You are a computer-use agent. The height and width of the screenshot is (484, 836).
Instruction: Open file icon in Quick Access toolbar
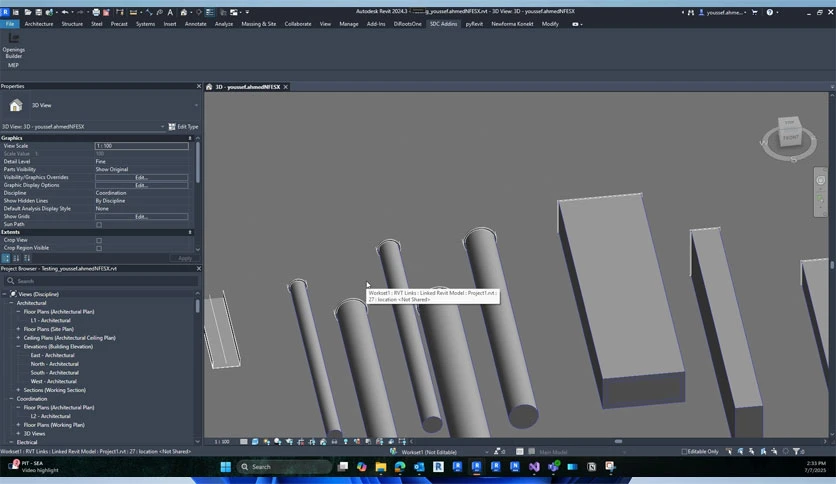click(x=27, y=12)
